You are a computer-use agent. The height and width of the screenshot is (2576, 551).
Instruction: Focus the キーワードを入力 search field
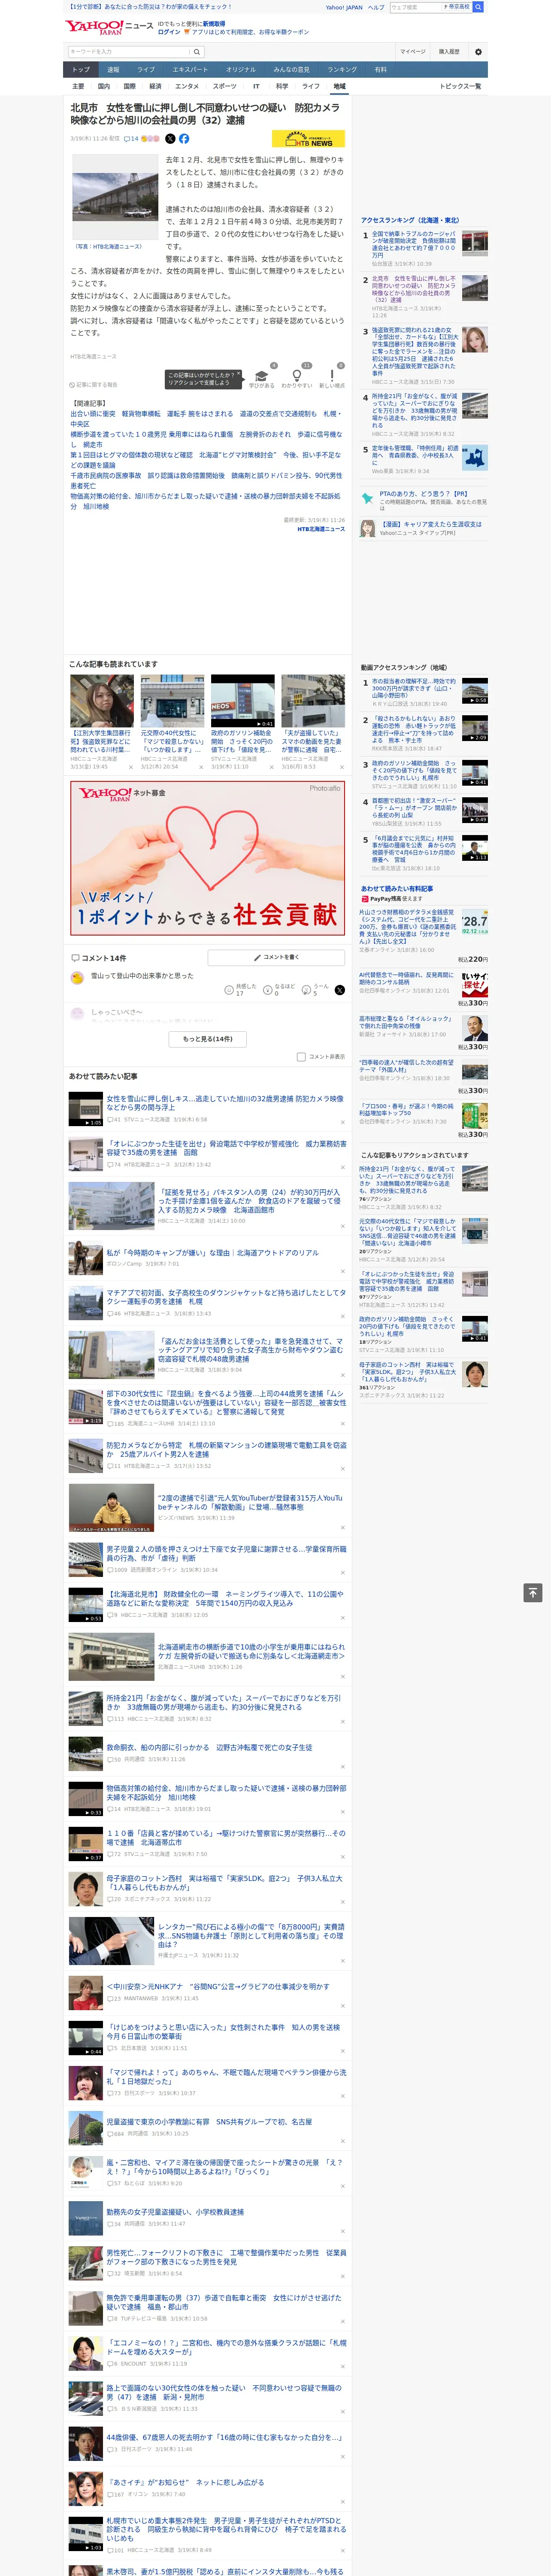(129, 52)
